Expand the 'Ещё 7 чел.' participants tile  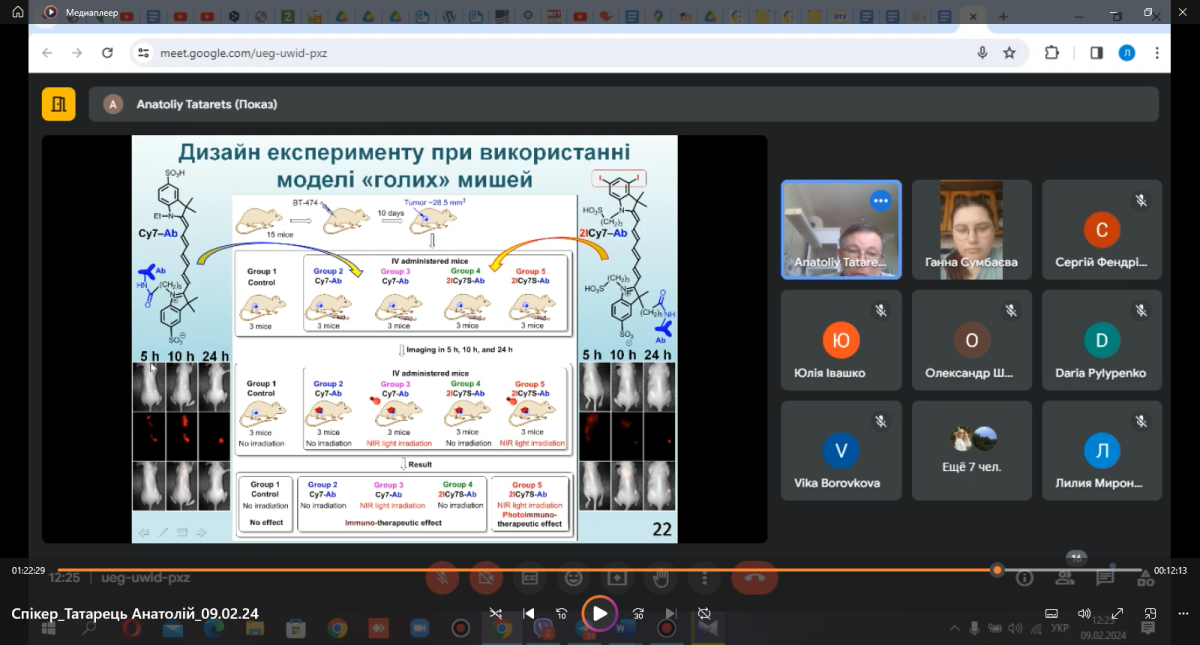coord(971,450)
